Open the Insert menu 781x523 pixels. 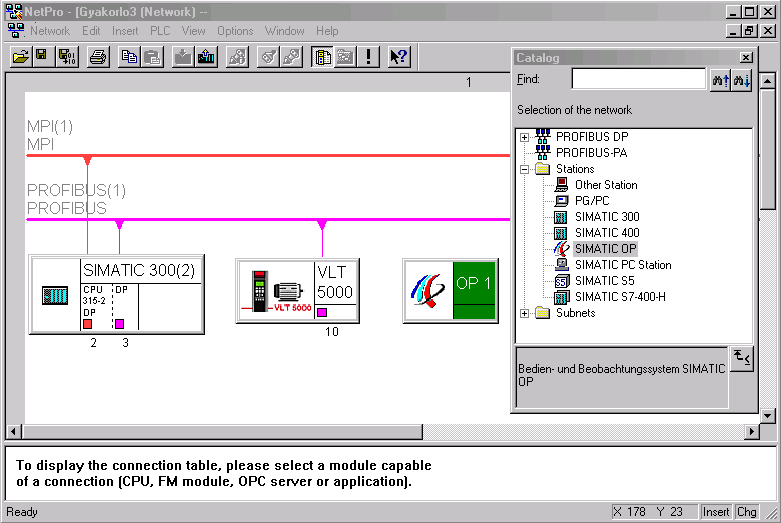tap(125, 31)
